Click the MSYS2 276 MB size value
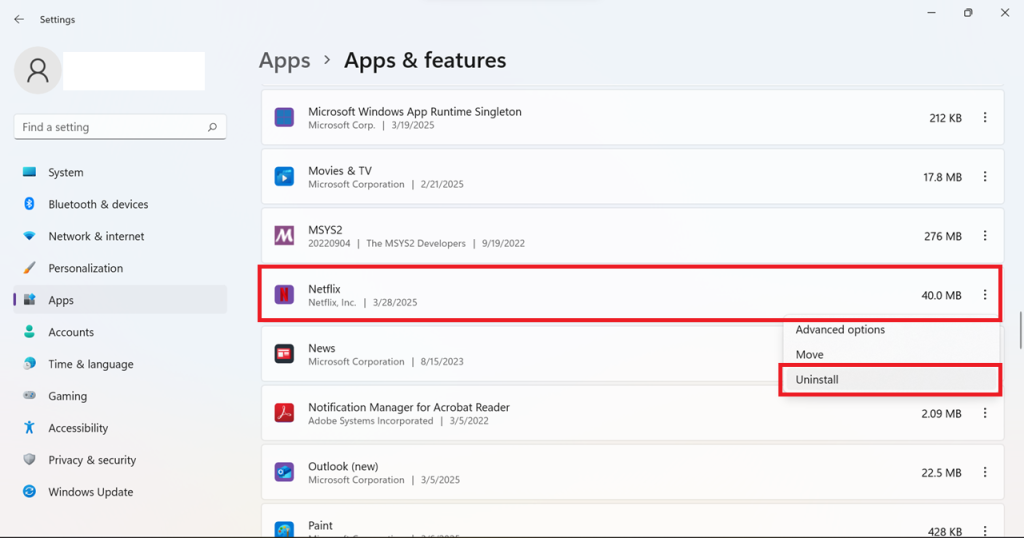This screenshot has width=1024, height=538. pos(942,236)
